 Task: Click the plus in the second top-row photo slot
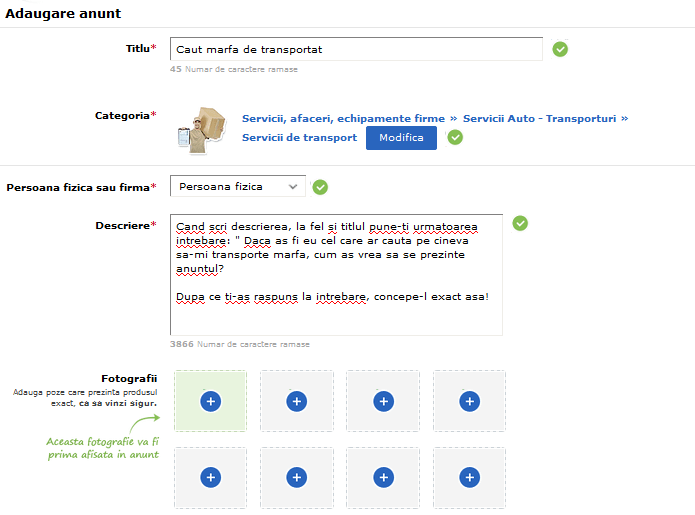(297, 401)
